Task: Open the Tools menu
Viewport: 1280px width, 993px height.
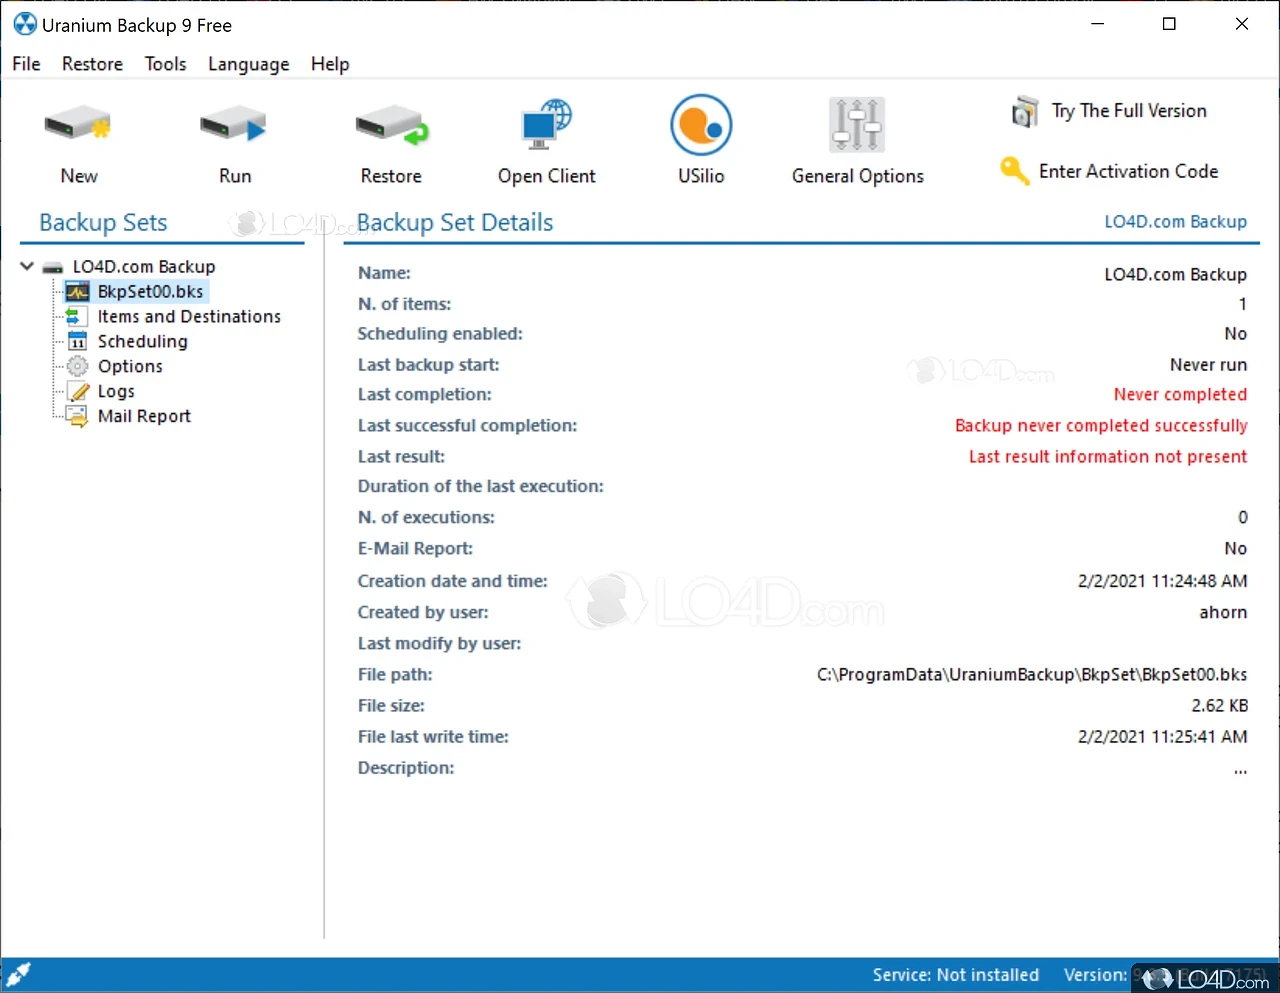Action: [x=165, y=64]
